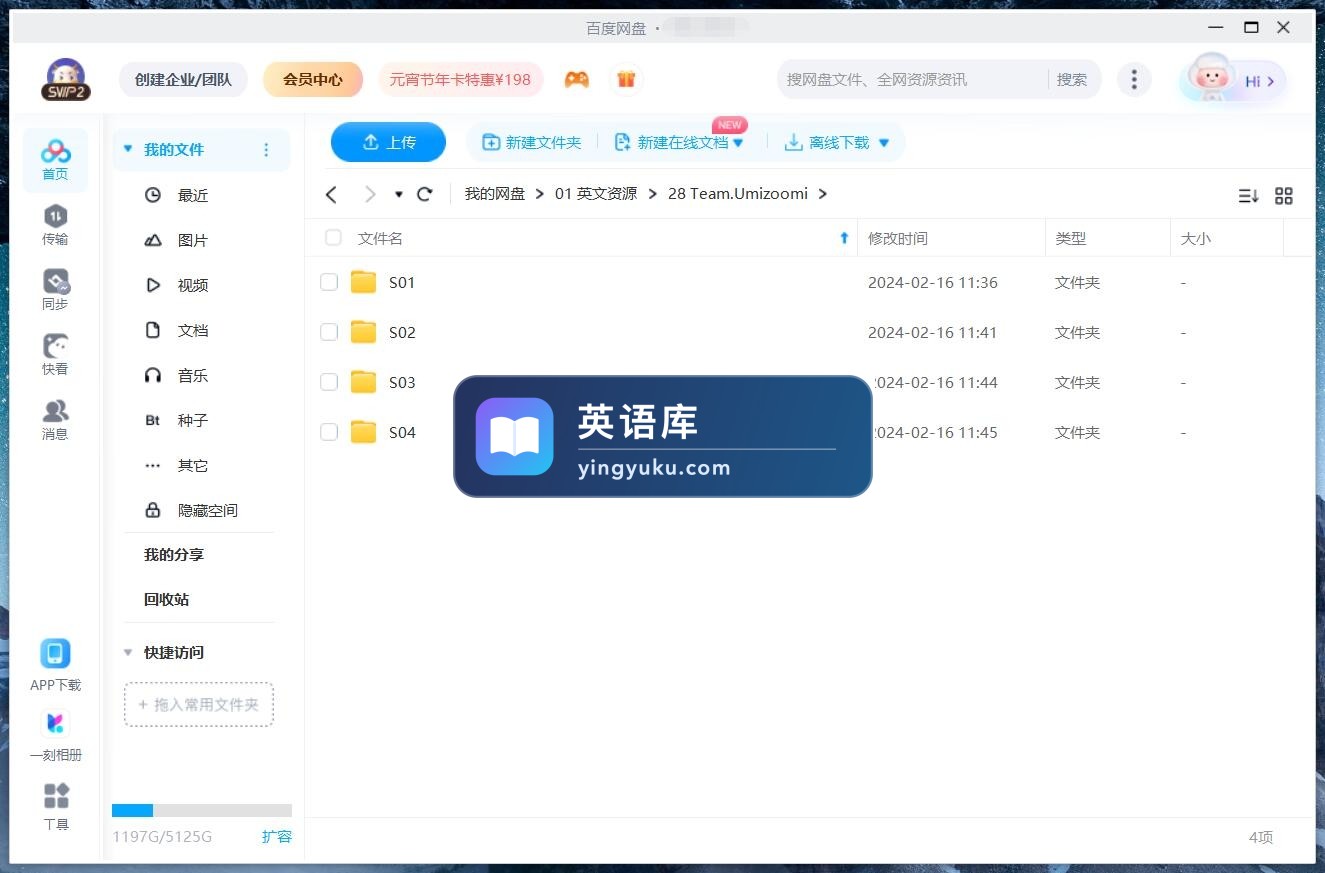Expand chevron after 01 英文资源 breadcrumb
This screenshot has width=1325, height=873.
point(652,194)
